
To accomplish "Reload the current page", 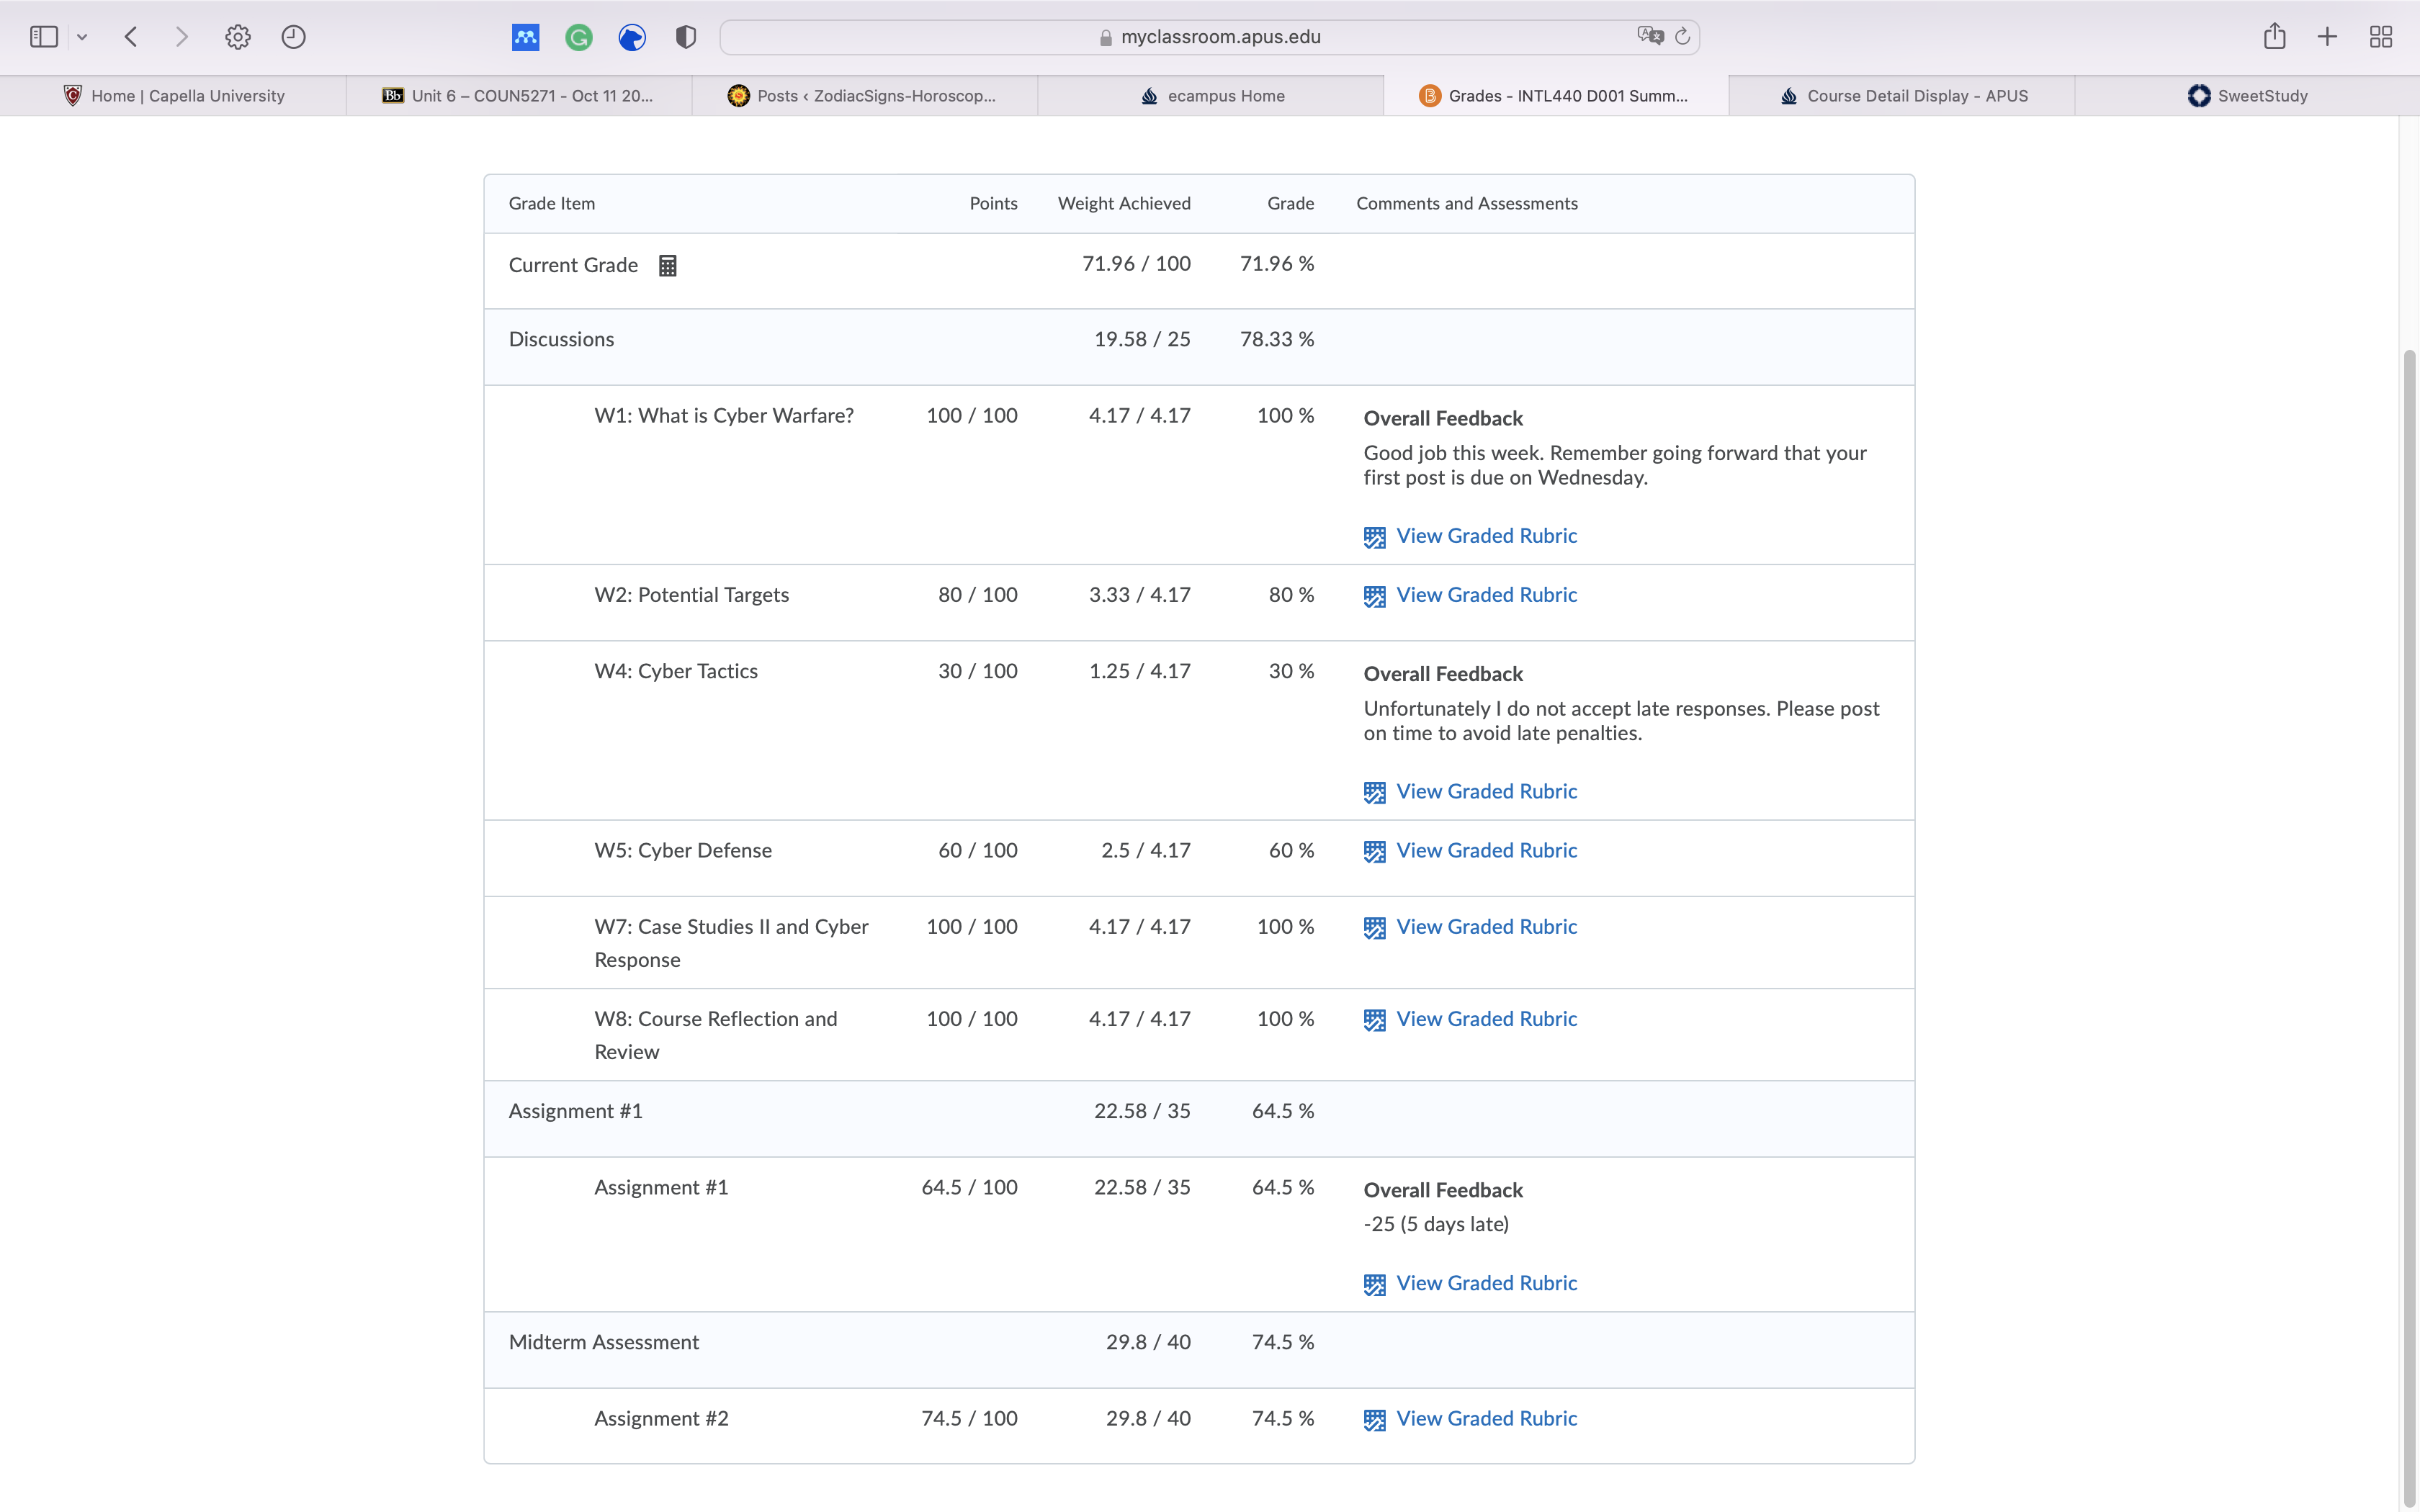I will pyautogui.click(x=1683, y=36).
